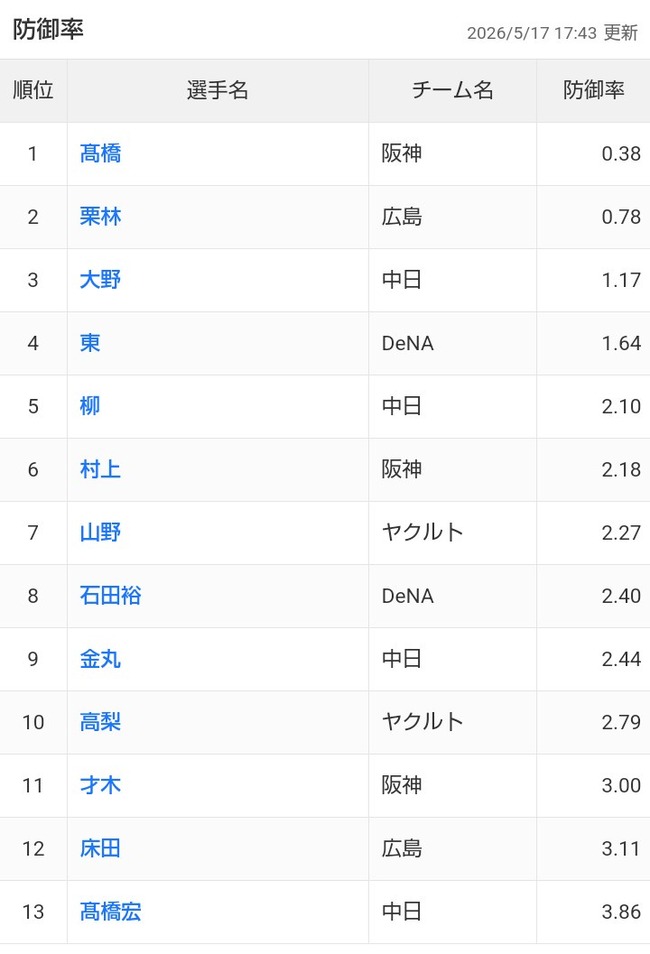Open player link 才木
This screenshot has height=954, width=650.
coord(100,785)
